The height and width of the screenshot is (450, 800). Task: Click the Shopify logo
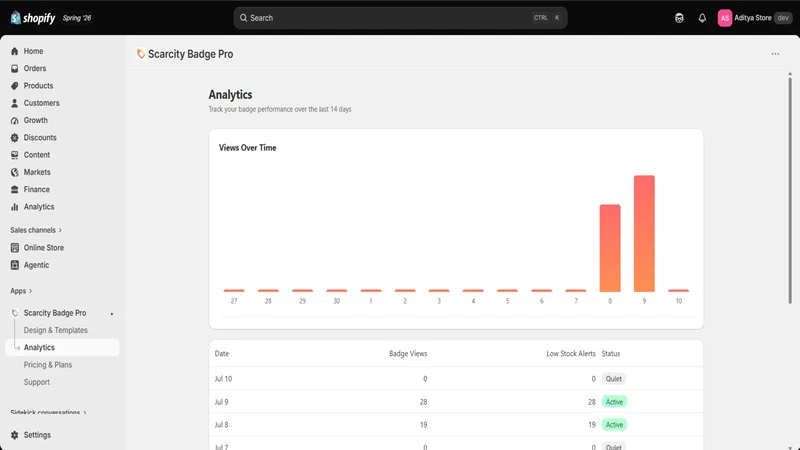point(33,18)
